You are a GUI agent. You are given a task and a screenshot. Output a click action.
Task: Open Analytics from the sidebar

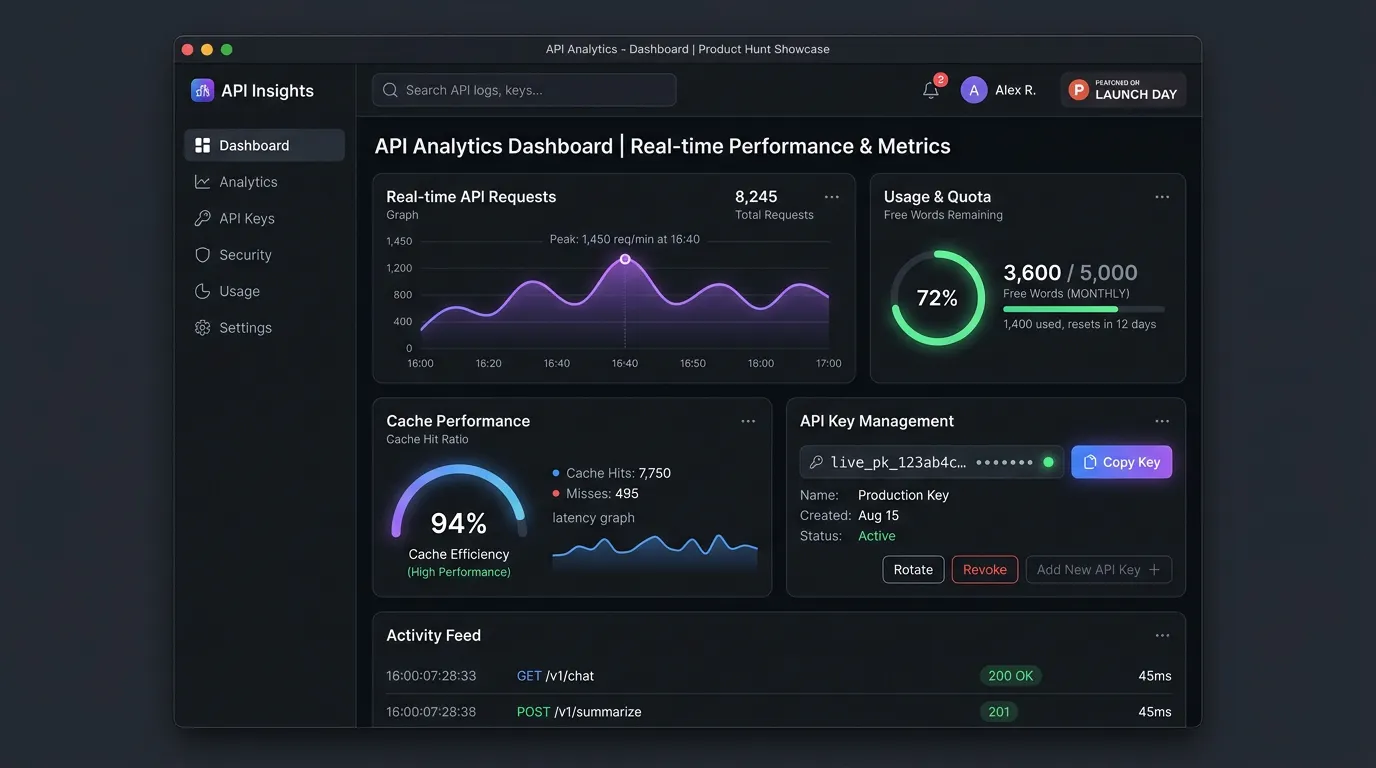pyautogui.click(x=264, y=182)
